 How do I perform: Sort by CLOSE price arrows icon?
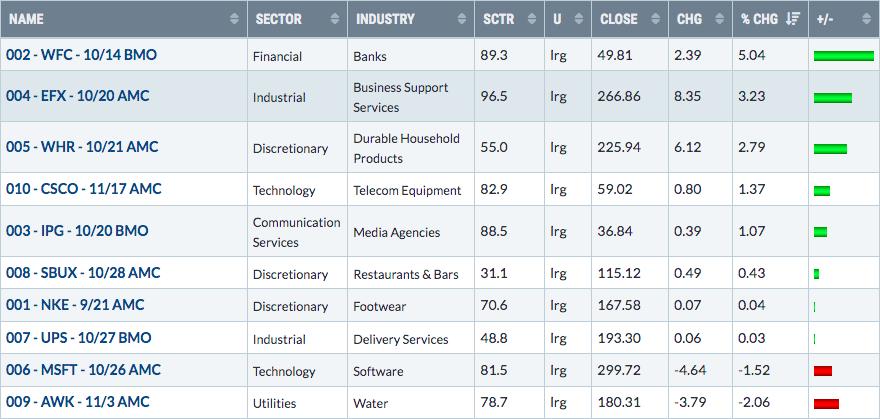[656, 19]
